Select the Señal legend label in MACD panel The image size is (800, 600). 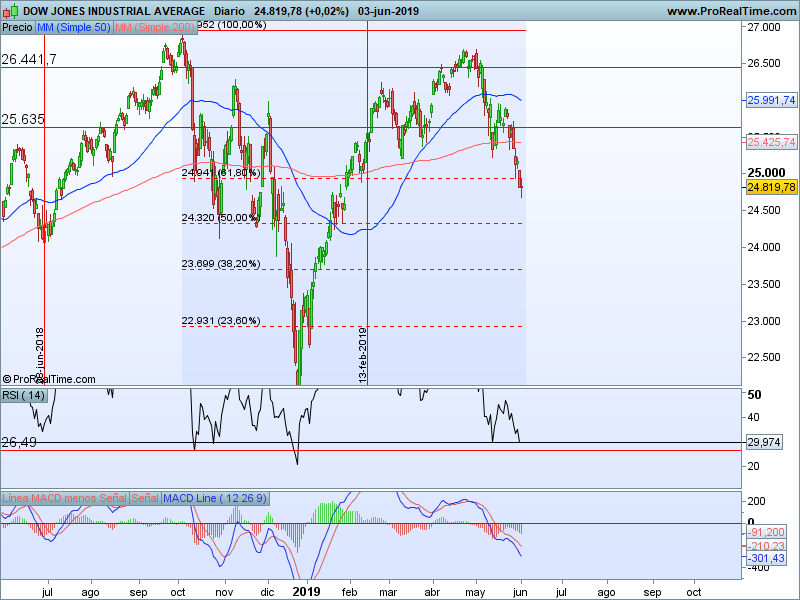[145, 498]
